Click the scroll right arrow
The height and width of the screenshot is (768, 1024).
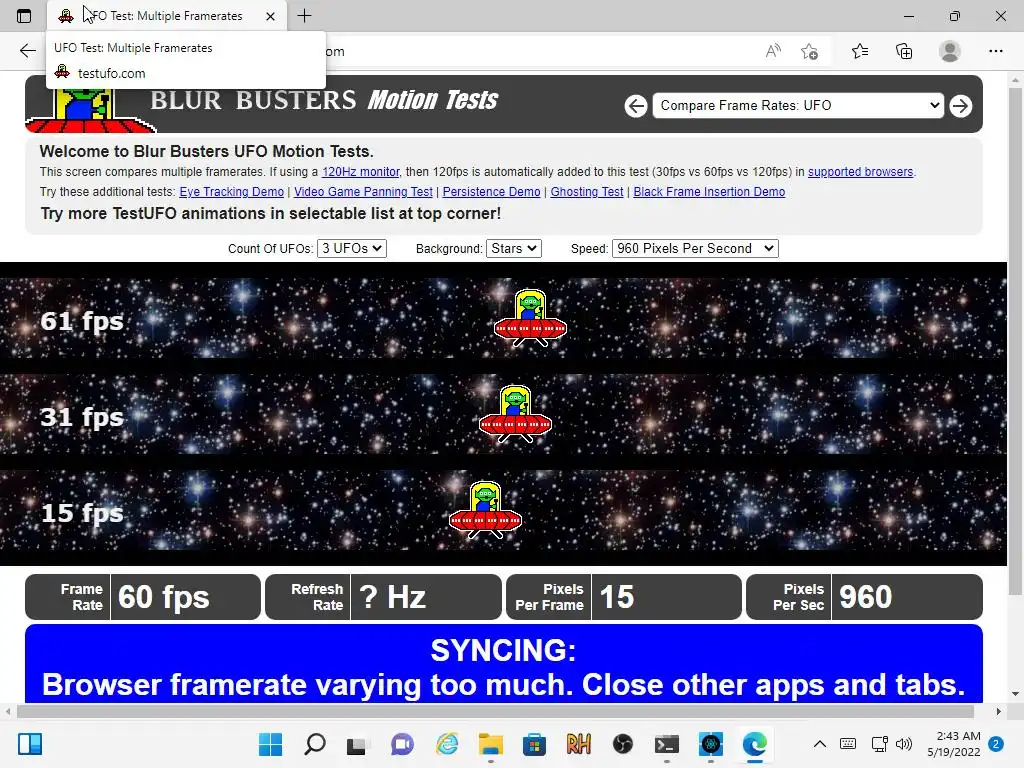tap(999, 711)
